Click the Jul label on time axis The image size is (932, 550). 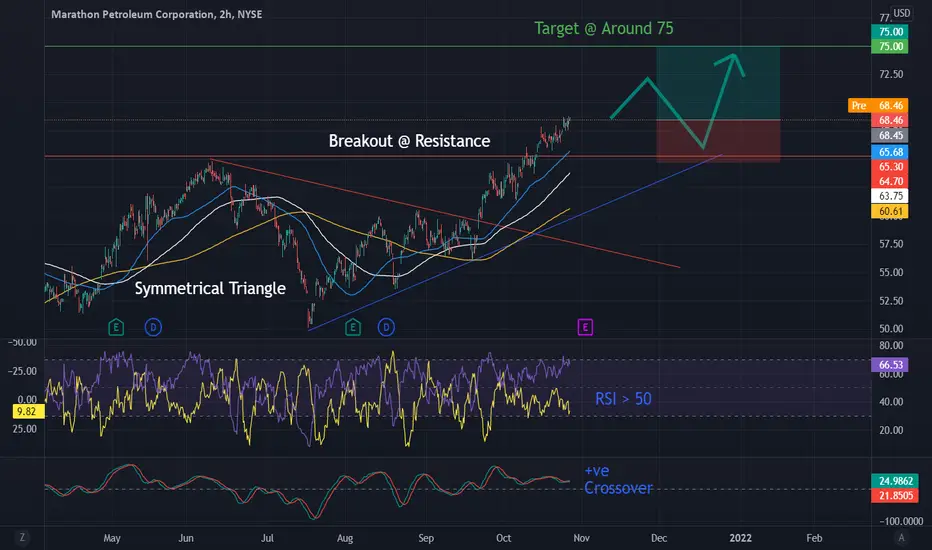pos(267,538)
